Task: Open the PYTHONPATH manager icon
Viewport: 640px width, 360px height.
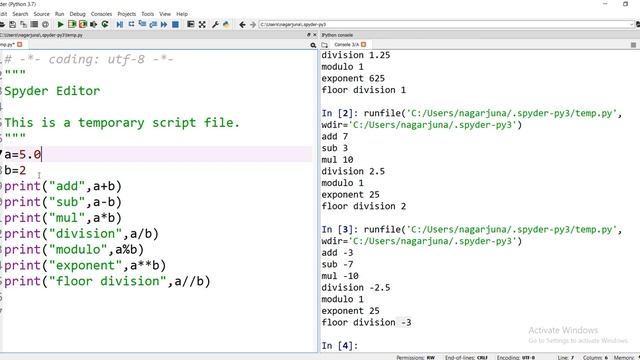Action: point(226,24)
